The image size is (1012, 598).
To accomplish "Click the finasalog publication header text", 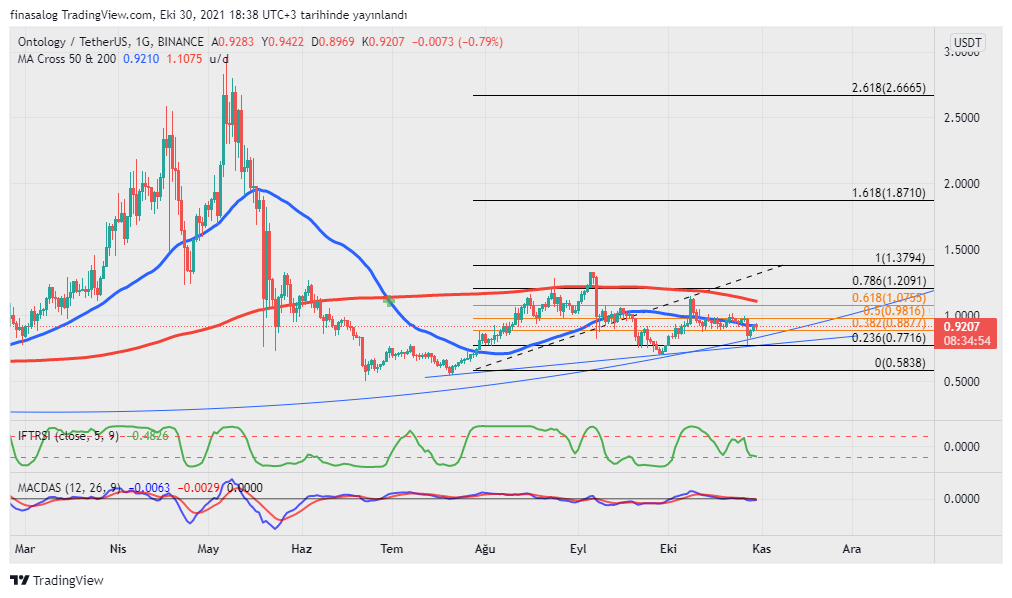I will click(208, 14).
